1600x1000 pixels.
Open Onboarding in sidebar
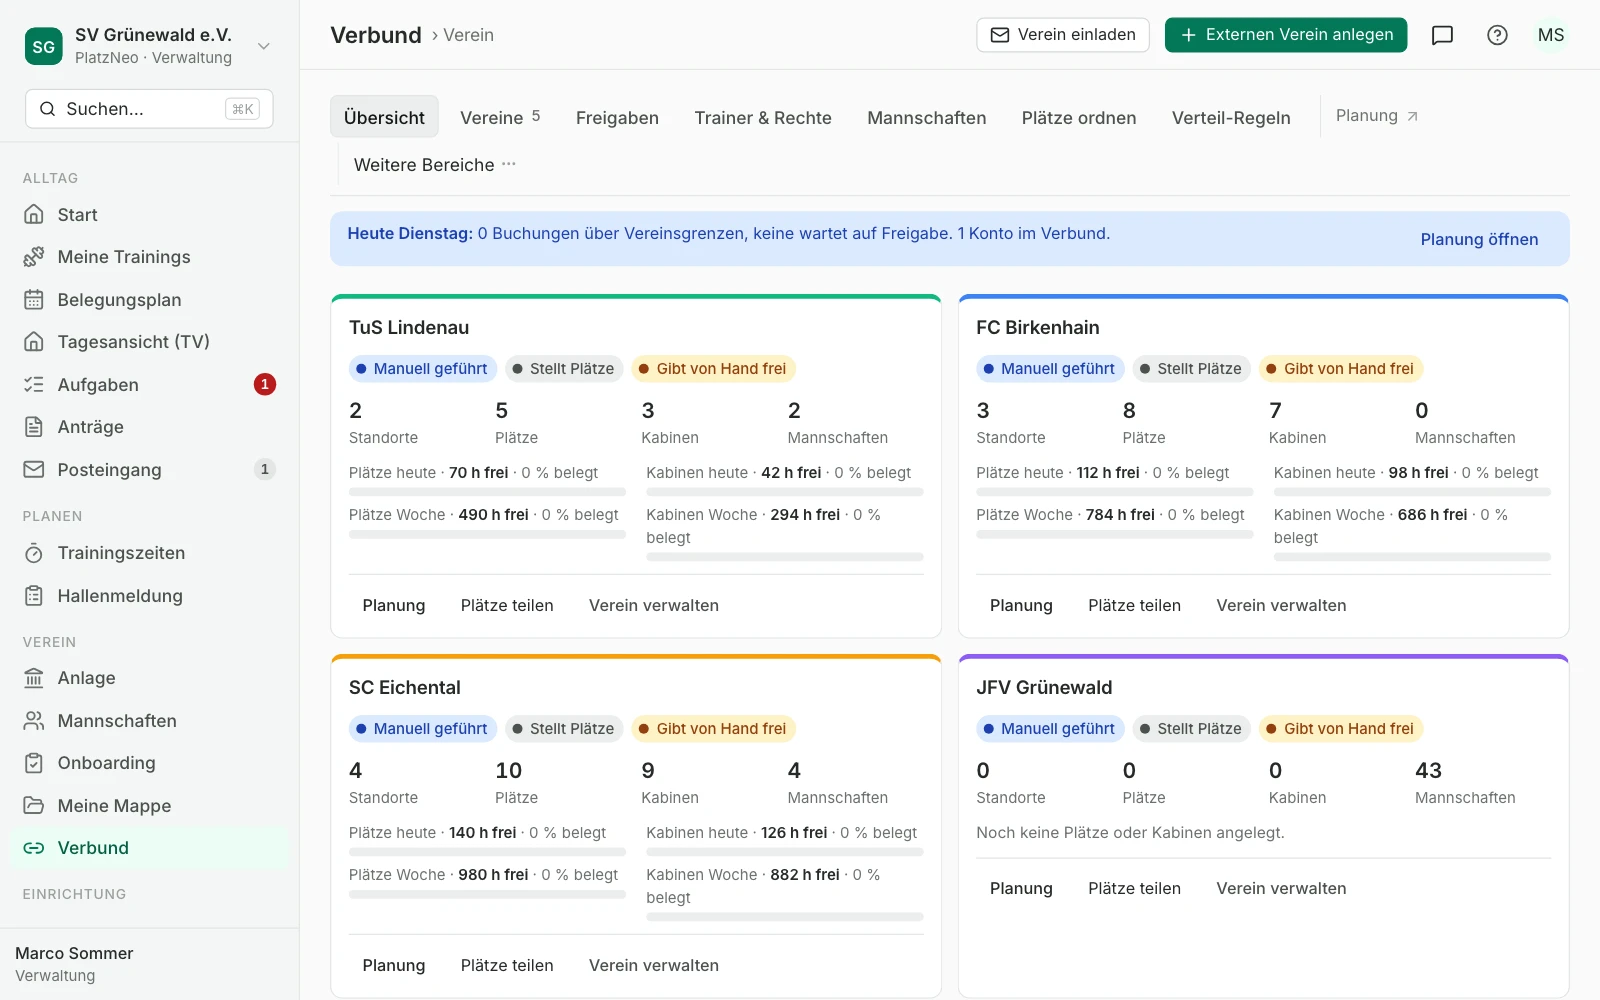tap(149, 763)
